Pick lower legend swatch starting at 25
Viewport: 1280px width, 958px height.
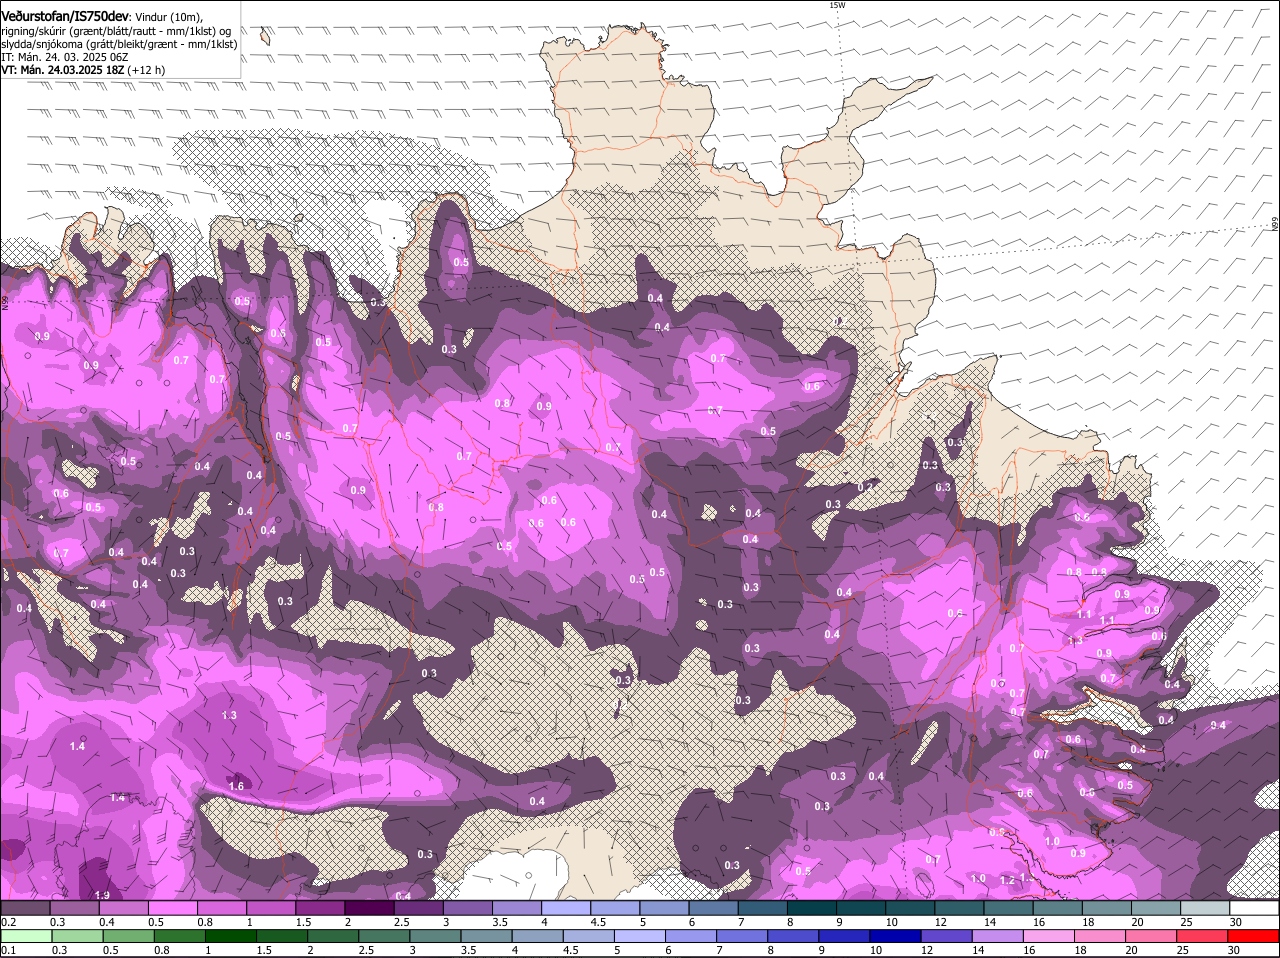tap(1202, 936)
